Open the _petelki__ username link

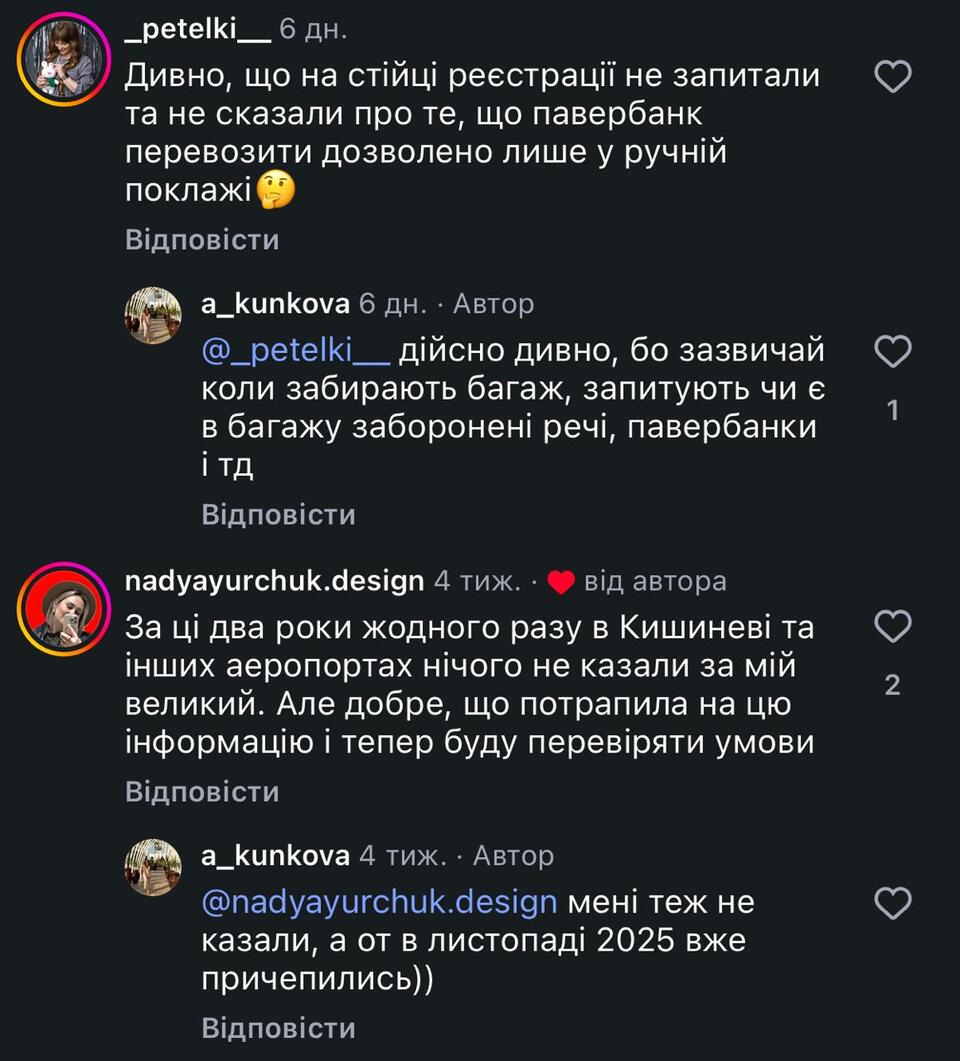pyautogui.click(x=197, y=29)
